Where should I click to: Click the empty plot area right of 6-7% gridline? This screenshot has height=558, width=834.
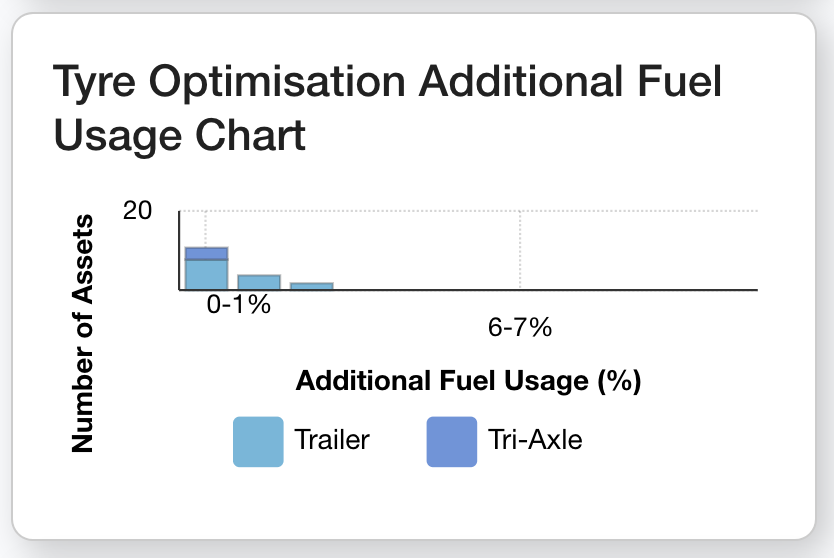click(640, 250)
